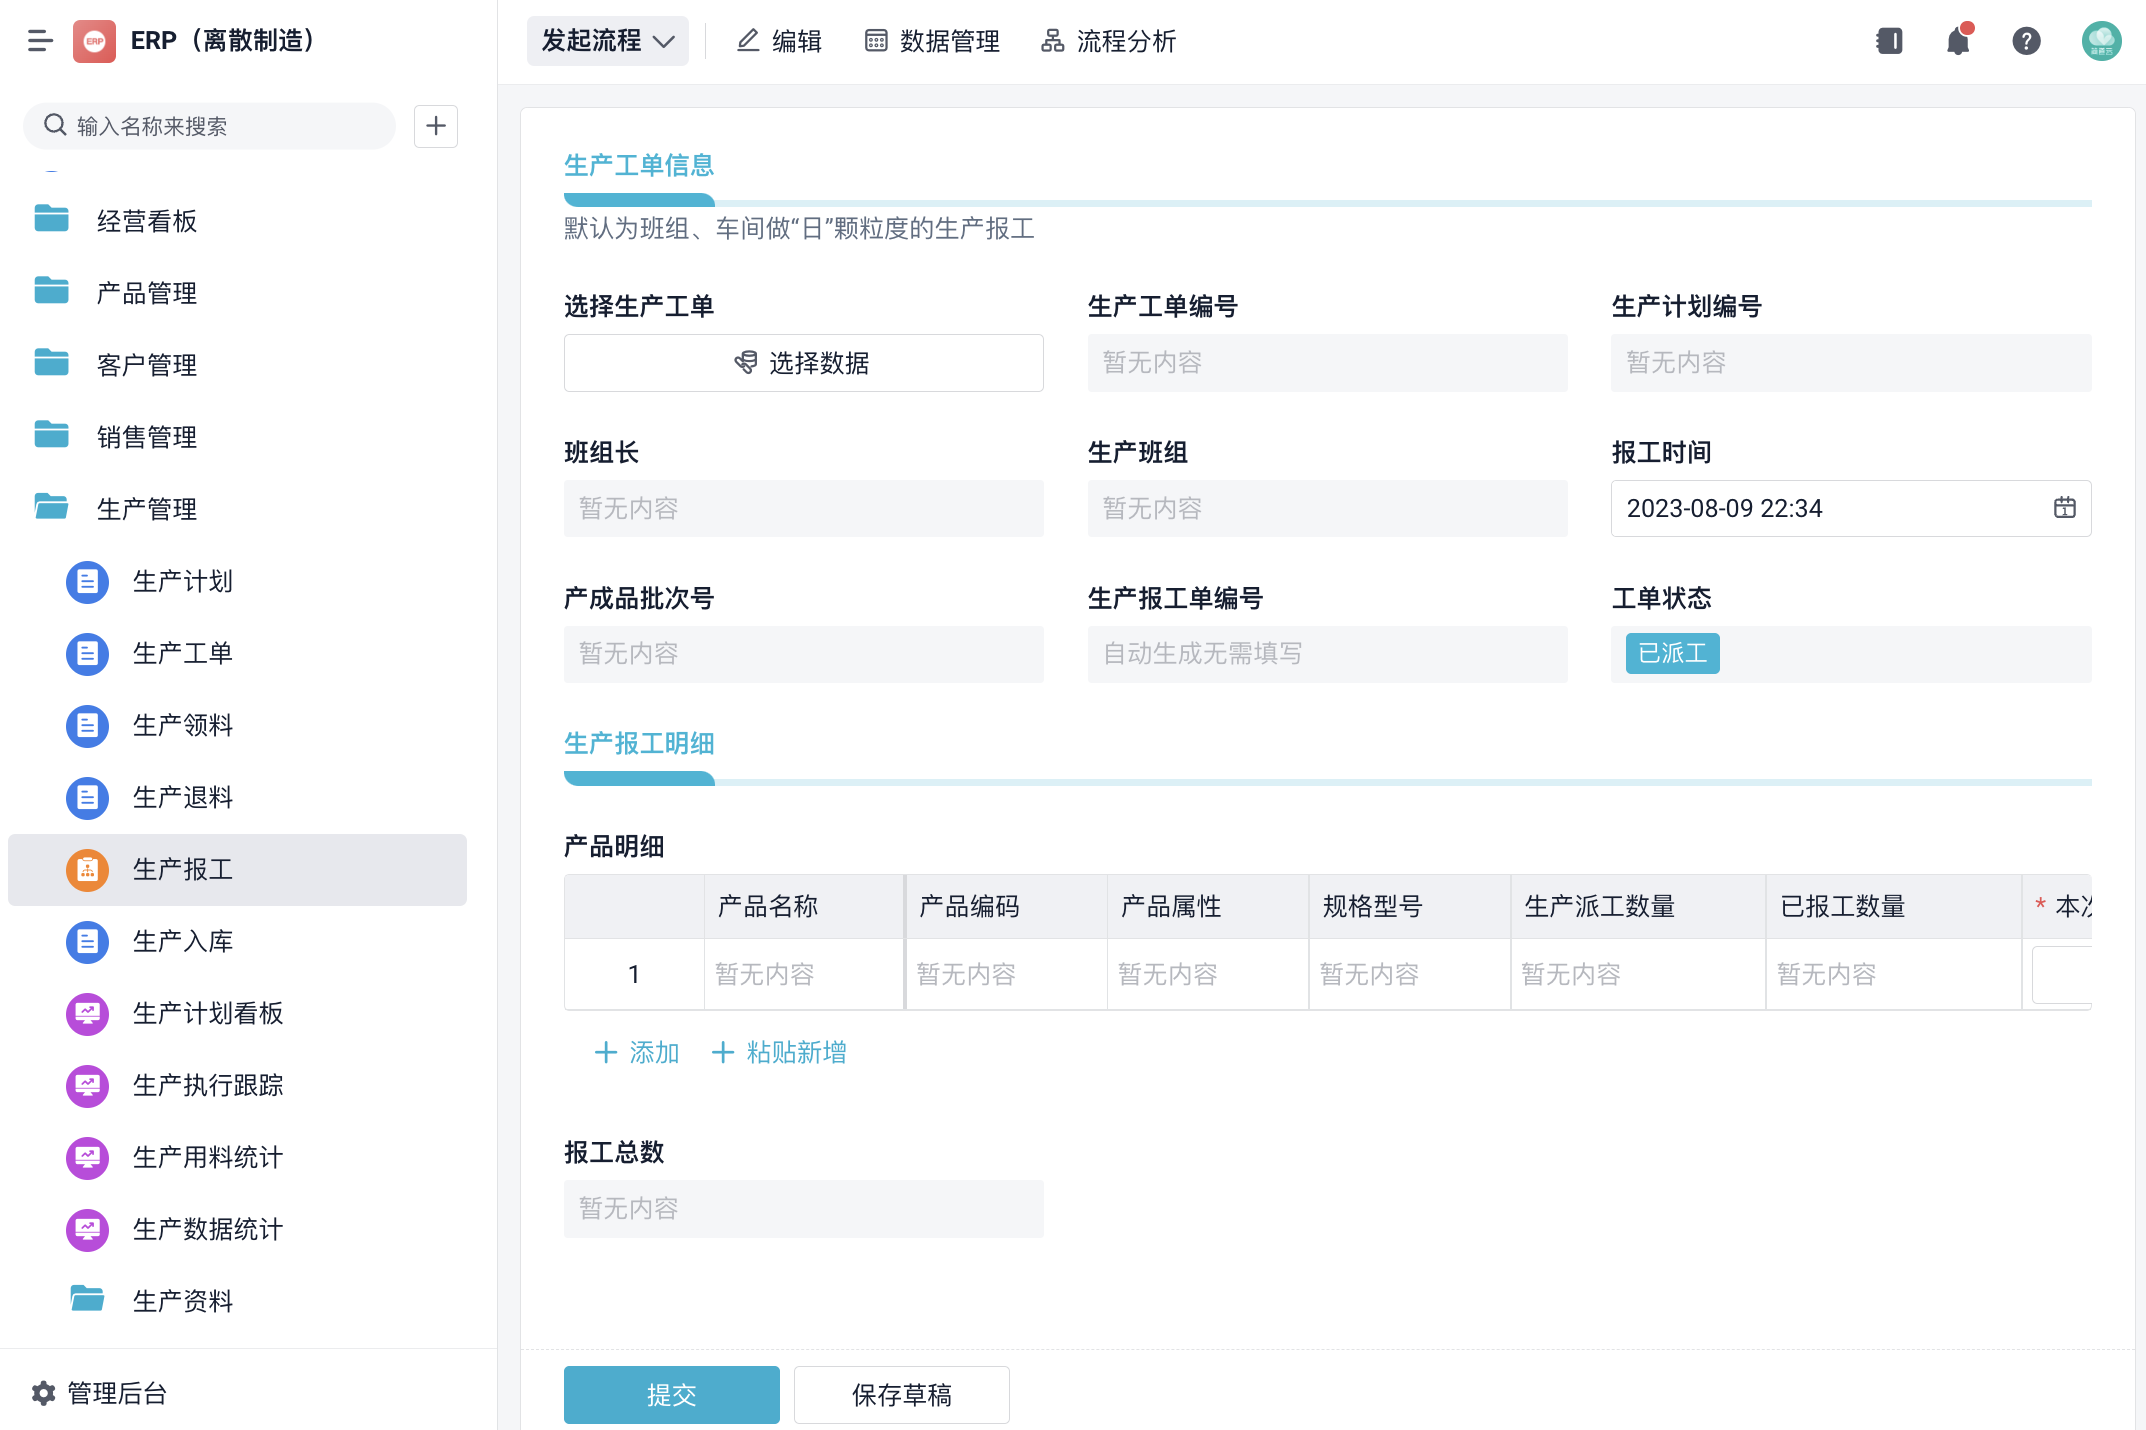
Task: Click the 流程分析 toolbar icon
Action: click(1052, 41)
